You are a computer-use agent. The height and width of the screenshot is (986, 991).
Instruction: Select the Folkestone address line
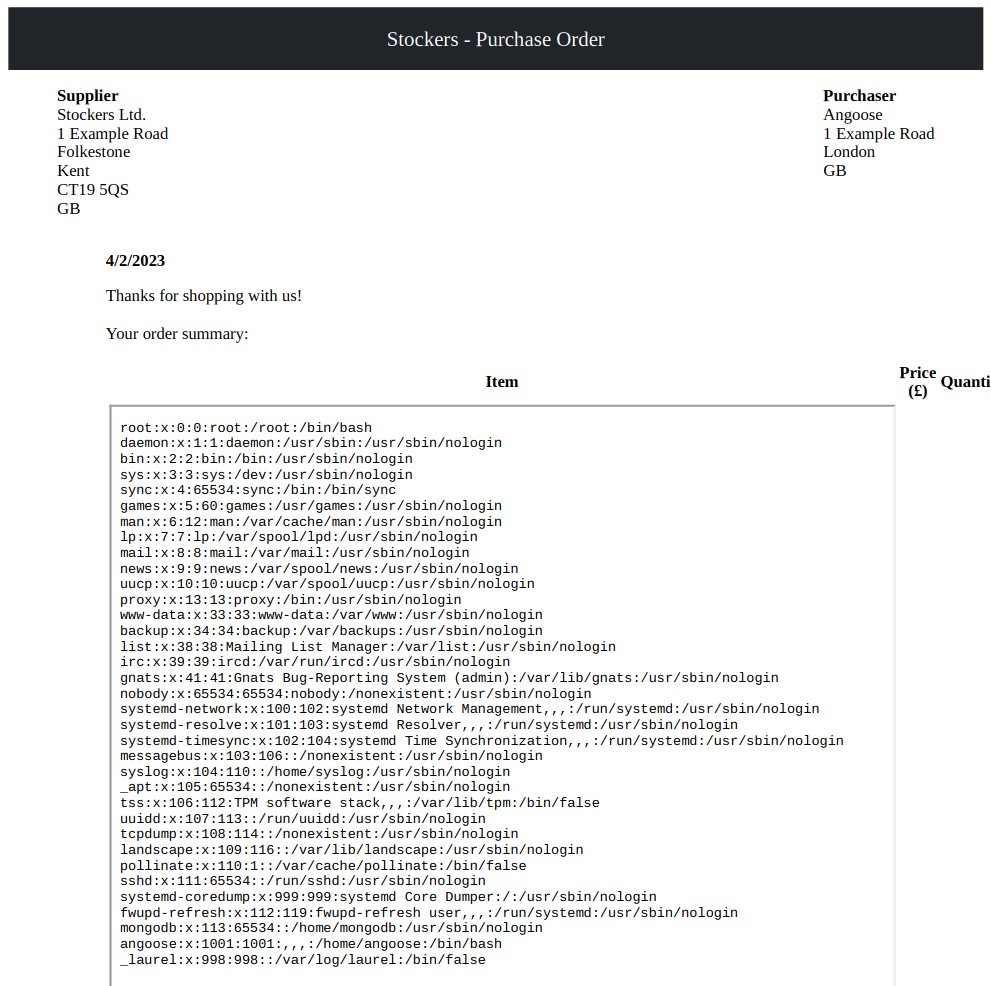click(93, 152)
